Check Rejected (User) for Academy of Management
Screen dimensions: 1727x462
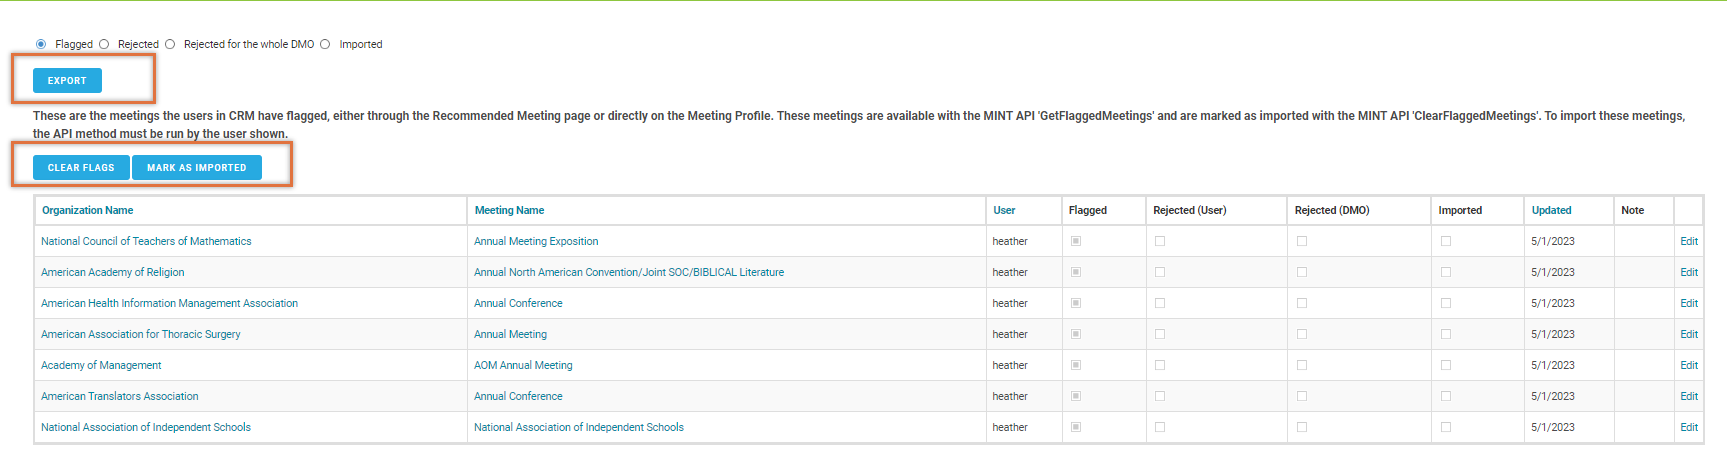[x=1160, y=365]
